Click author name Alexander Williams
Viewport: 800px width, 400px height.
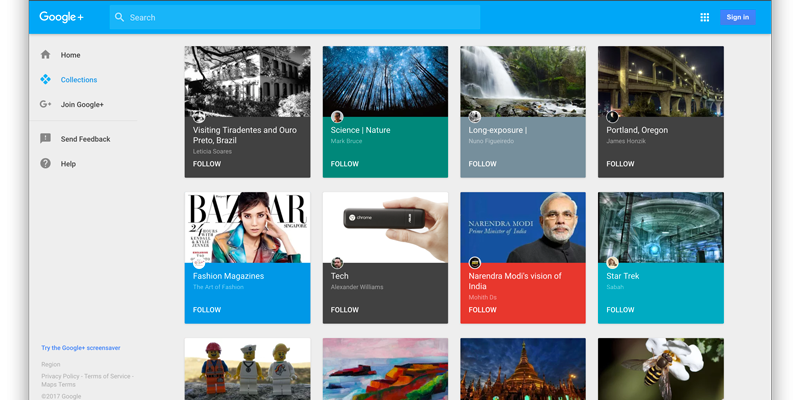357,287
